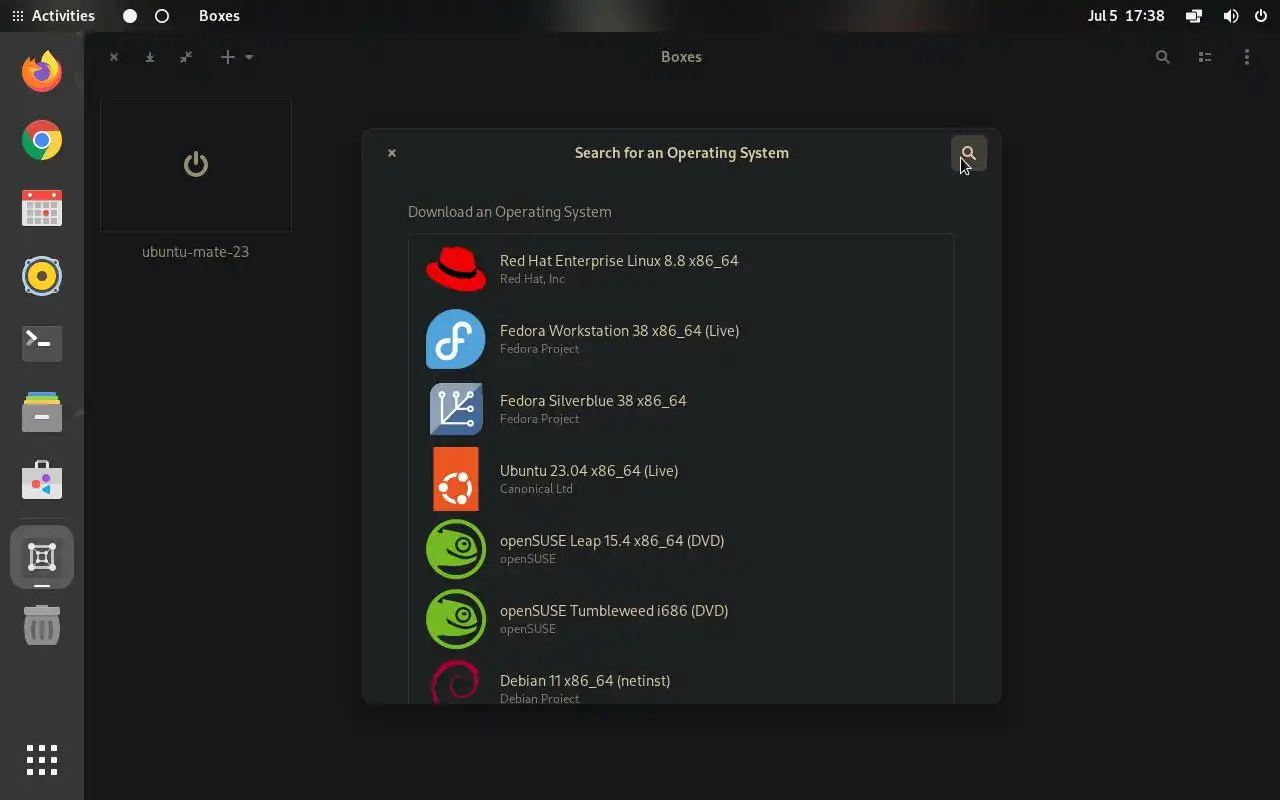1280x800 pixels.
Task: Click the Fedora Silverblue logo icon
Action: (x=456, y=409)
